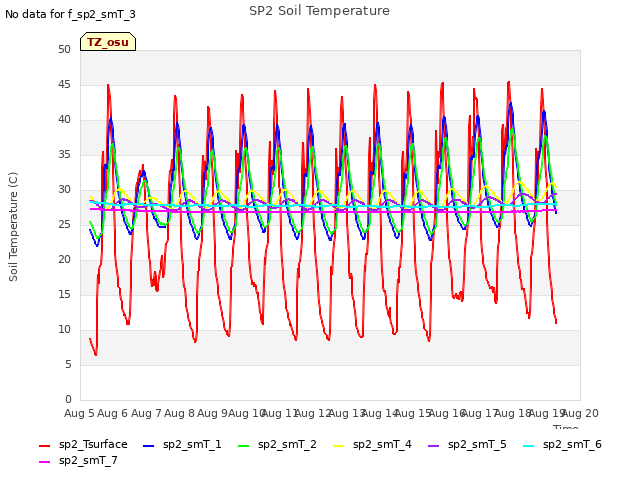Click the blue sp2_smT_1 legend line swatch
This screenshot has width=640, height=480.
149,446
